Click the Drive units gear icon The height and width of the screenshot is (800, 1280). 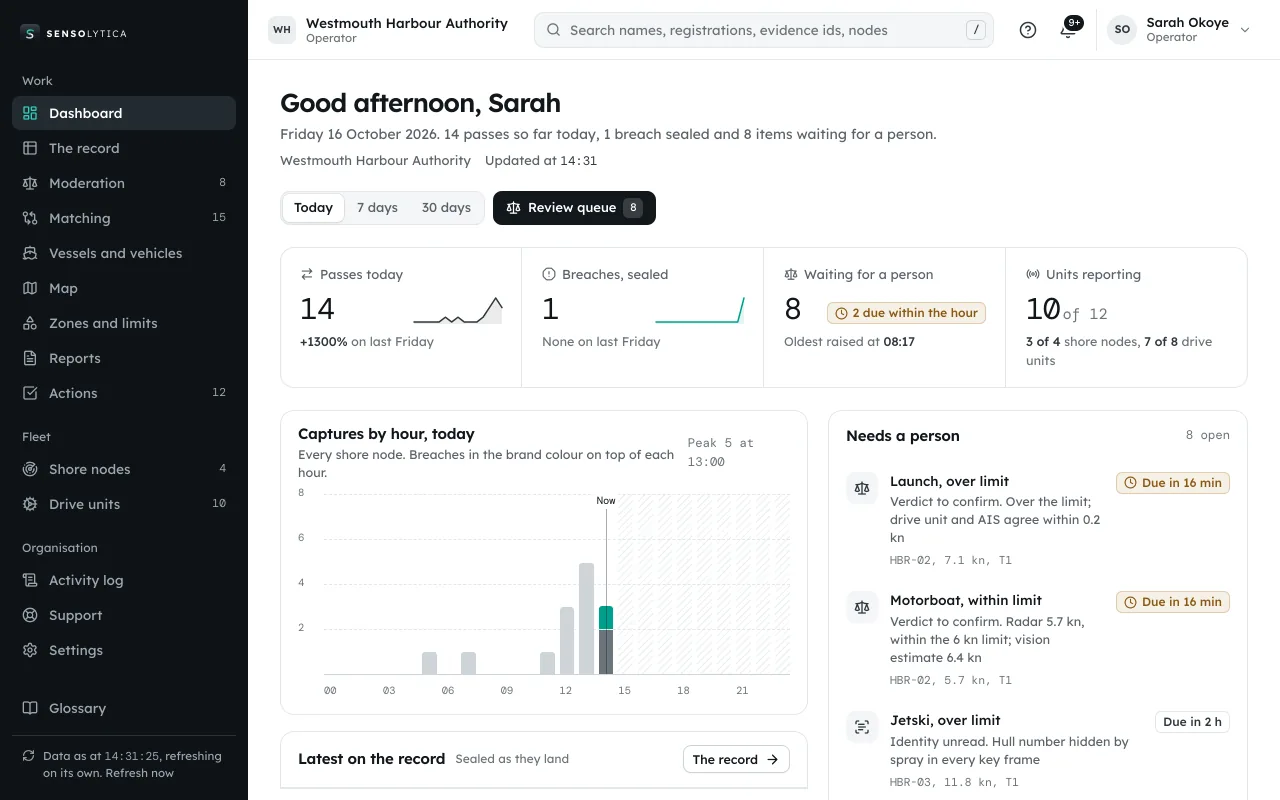pyautogui.click(x=30, y=504)
